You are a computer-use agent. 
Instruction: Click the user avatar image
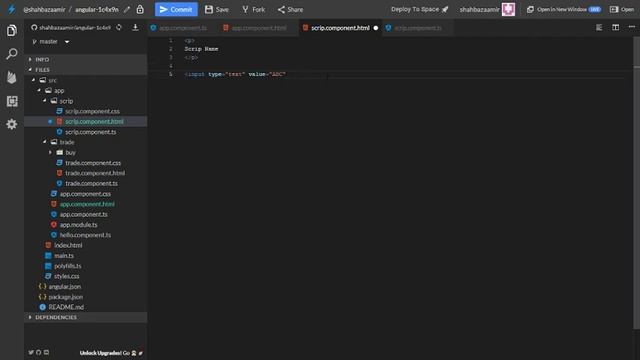(508, 9)
